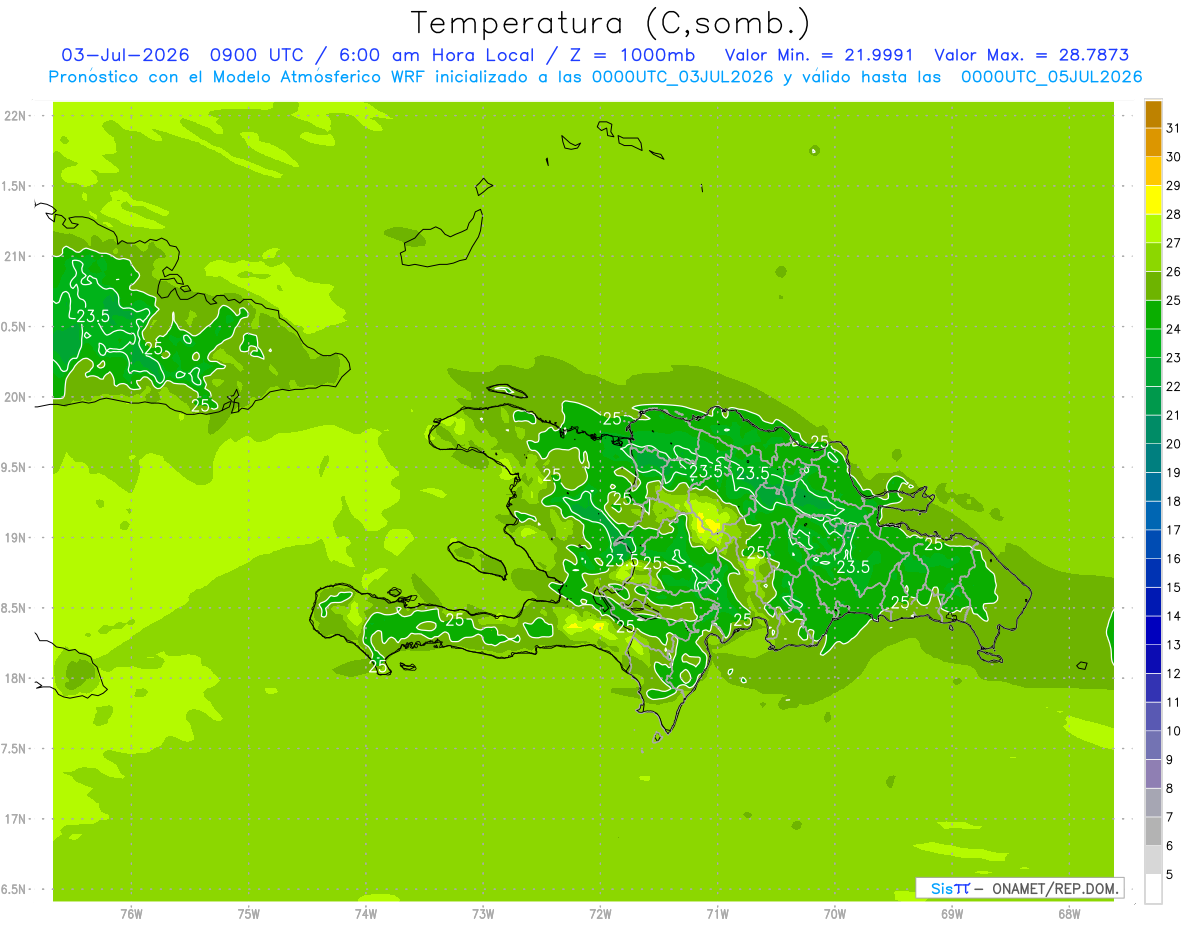Click the legend color band between 10 and 11
1200x927 pixels.
pyautogui.click(x=1153, y=716)
